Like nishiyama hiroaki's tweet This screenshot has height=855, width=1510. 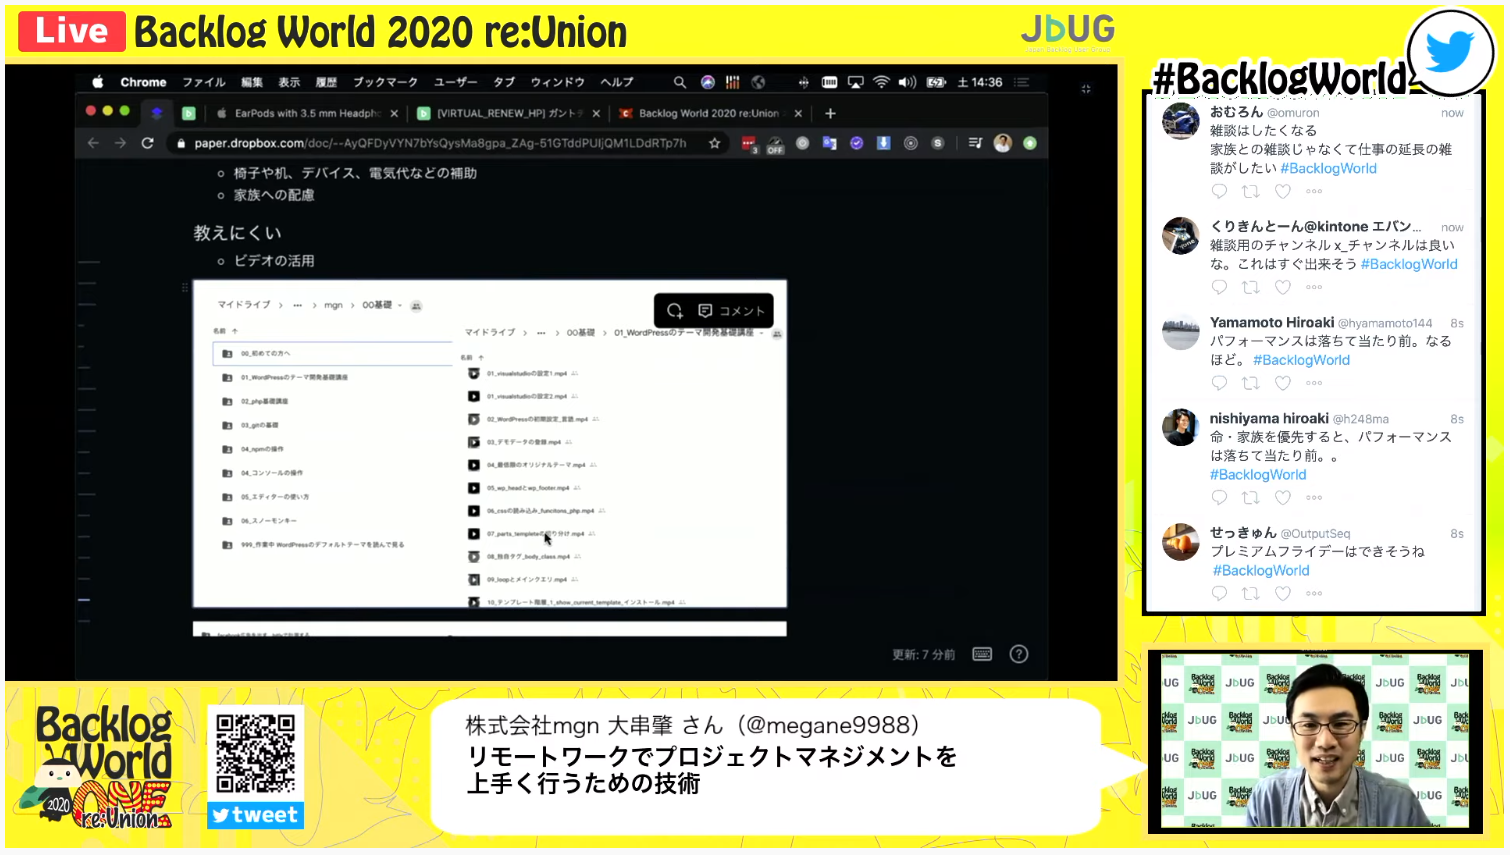(x=1283, y=498)
